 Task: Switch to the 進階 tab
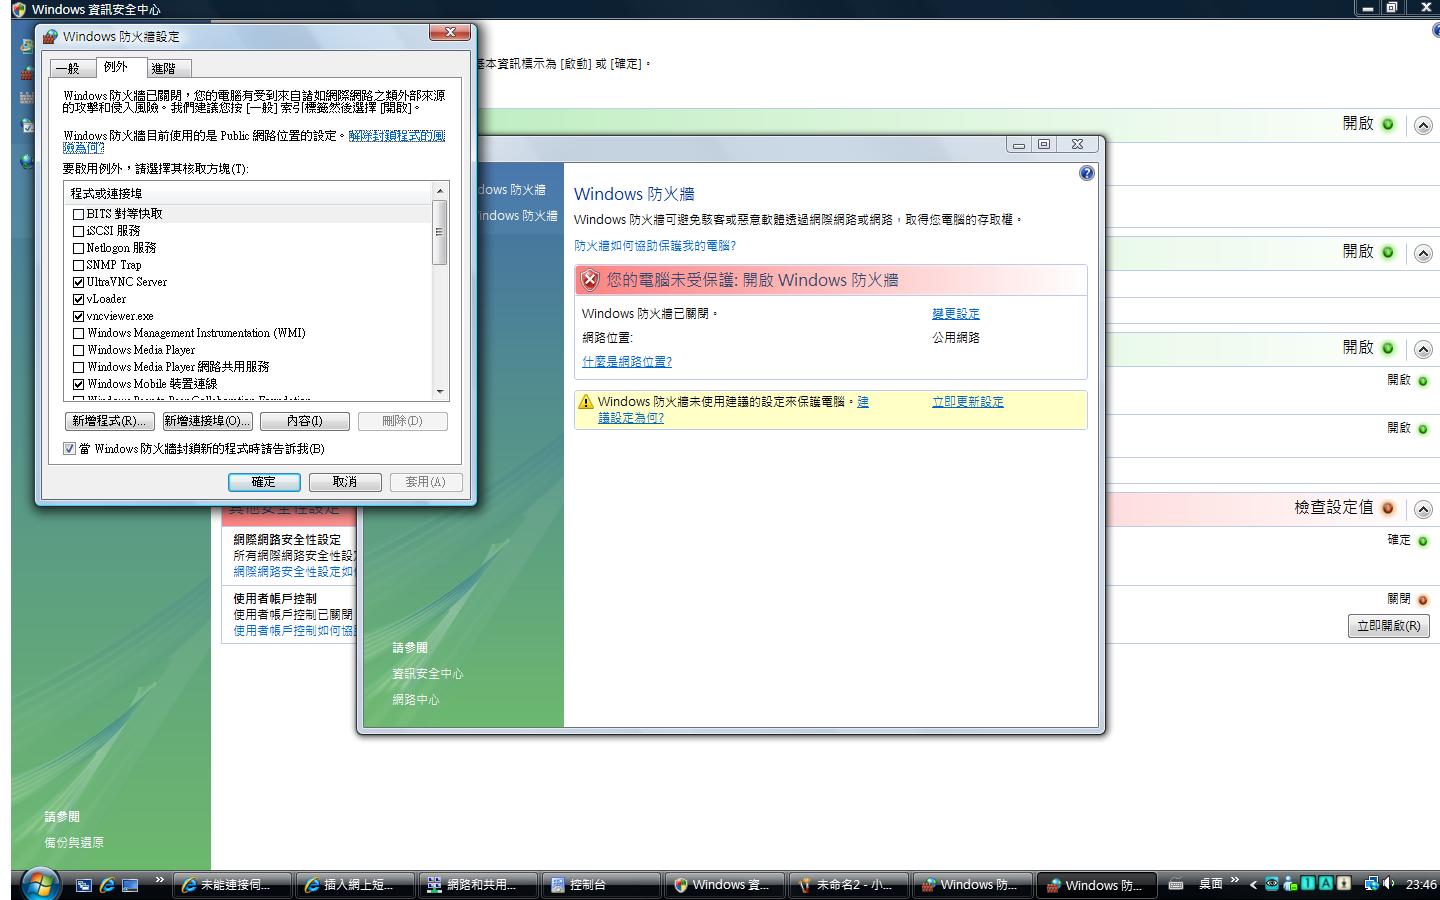pos(164,68)
